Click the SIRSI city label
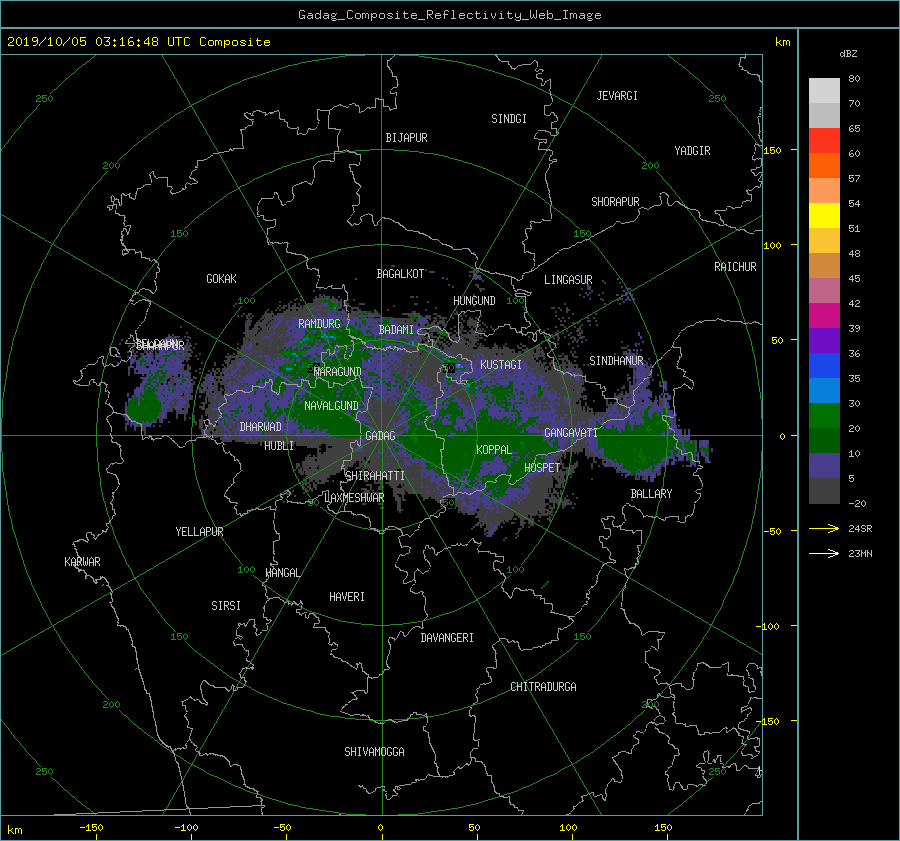This screenshot has width=900, height=841. 226,606
